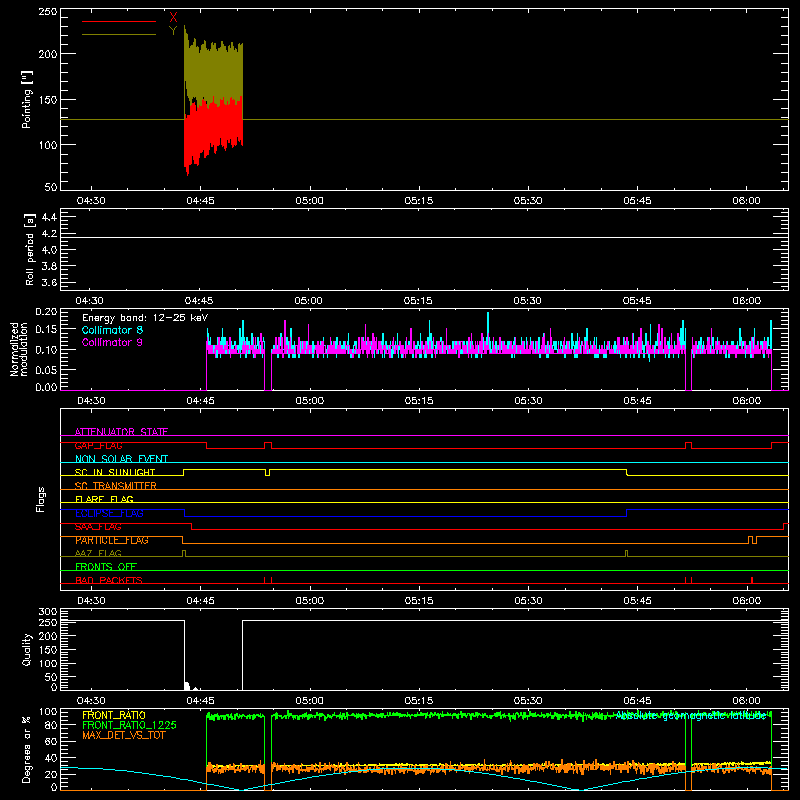Click the 'Roll period [s]' axis label
The height and width of the screenshot is (800, 800).
pyautogui.click(x=29, y=249)
